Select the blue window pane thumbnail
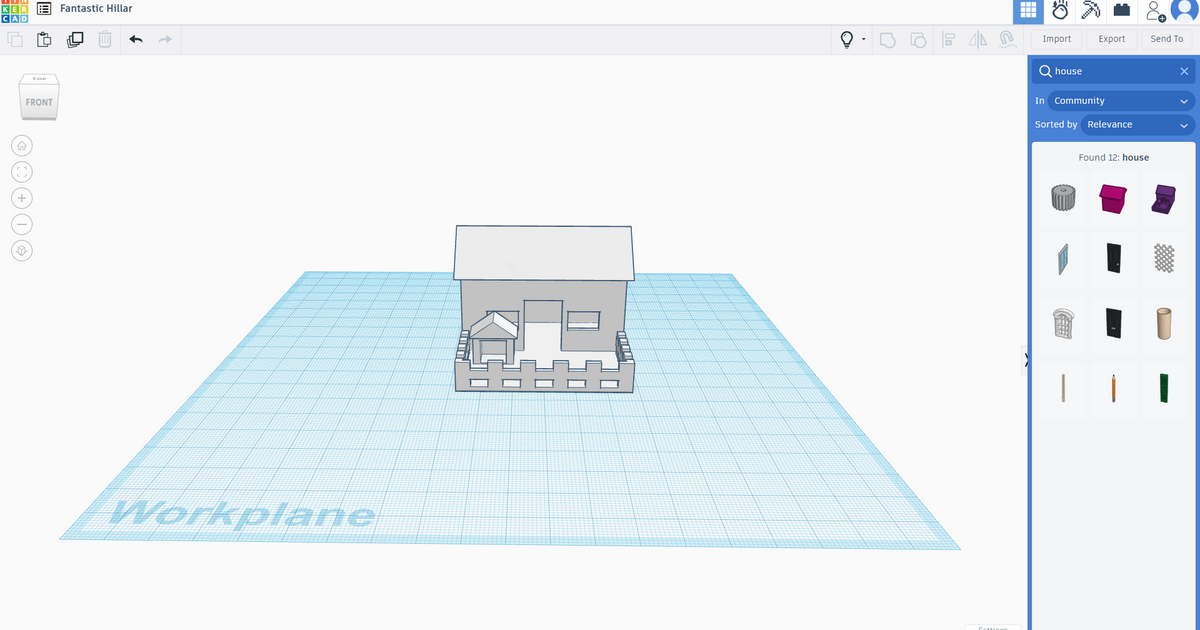This screenshot has height=630, width=1200. (1064, 259)
